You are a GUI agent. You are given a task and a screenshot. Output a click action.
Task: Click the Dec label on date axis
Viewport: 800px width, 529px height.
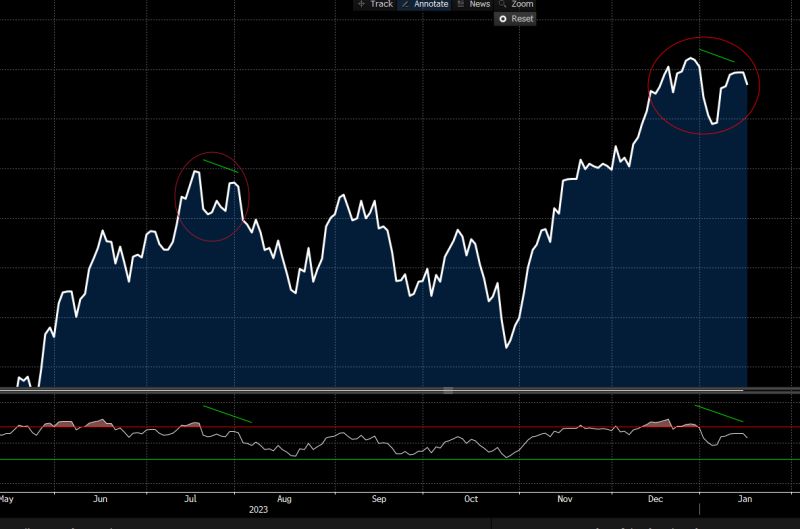655,499
